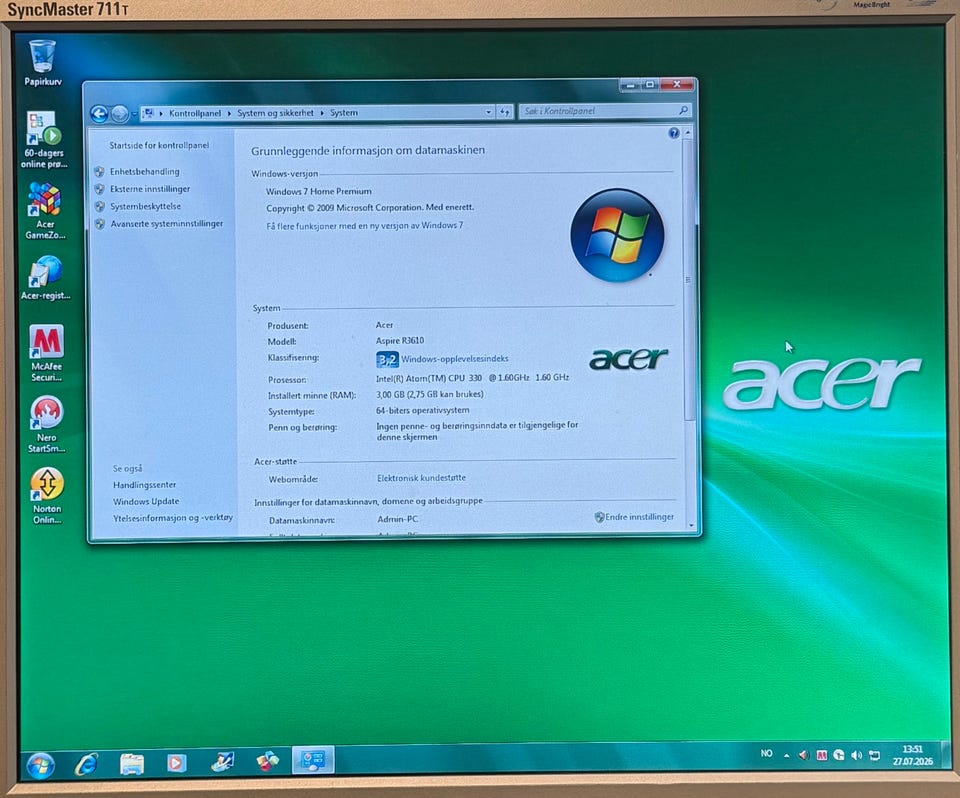Image resolution: width=960 pixels, height=798 pixels.
Task: Show hidden tray icons arrow
Action: 787,756
